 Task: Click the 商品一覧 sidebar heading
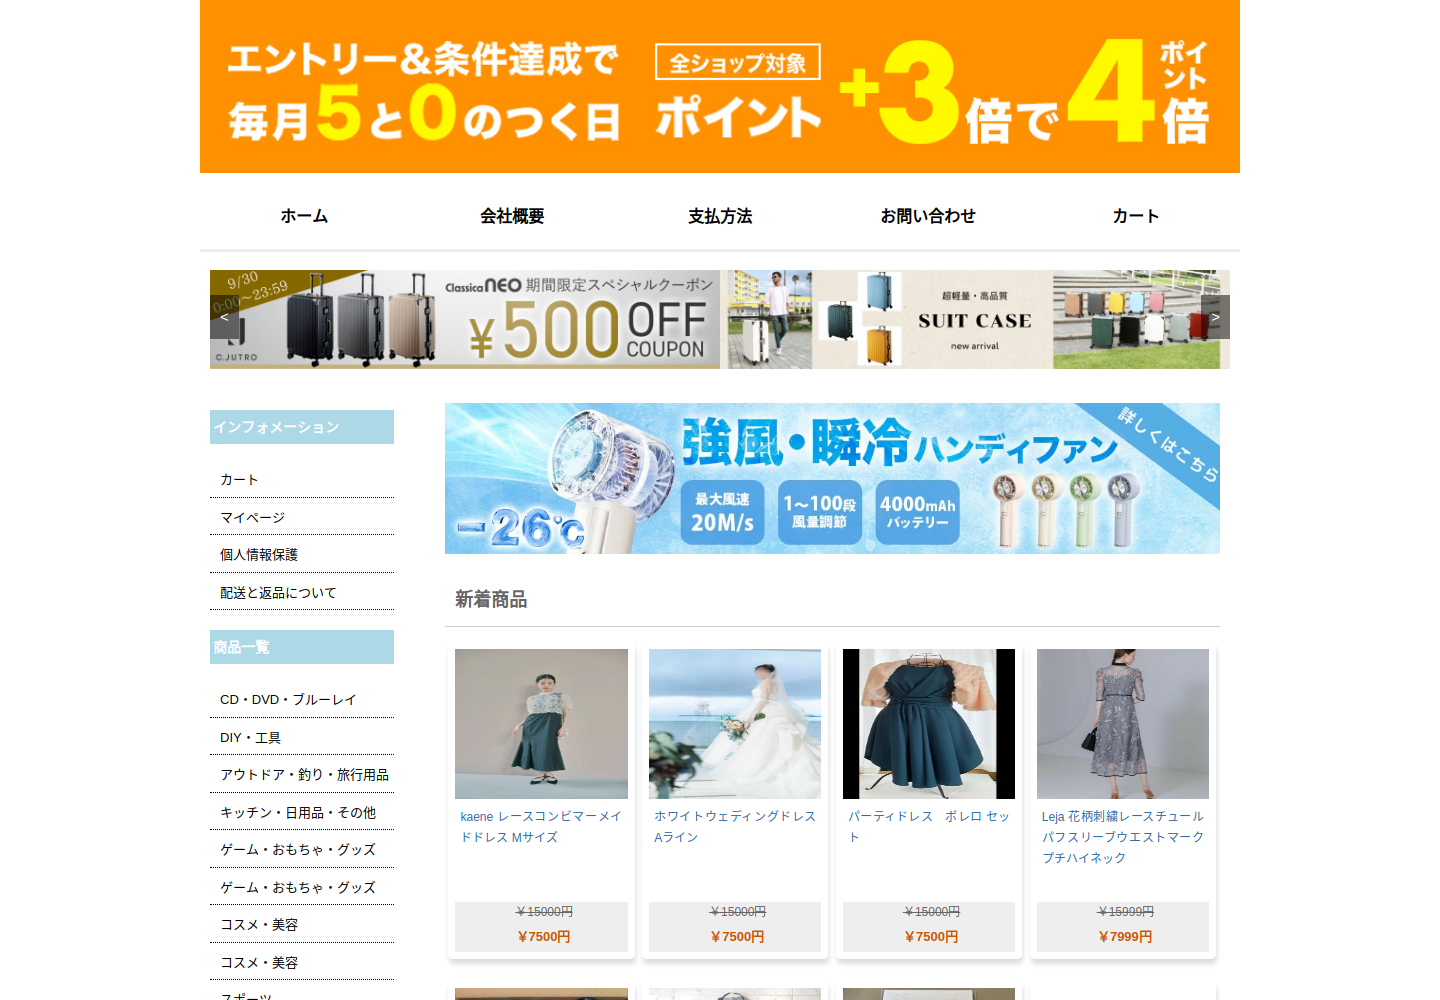(x=302, y=647)
